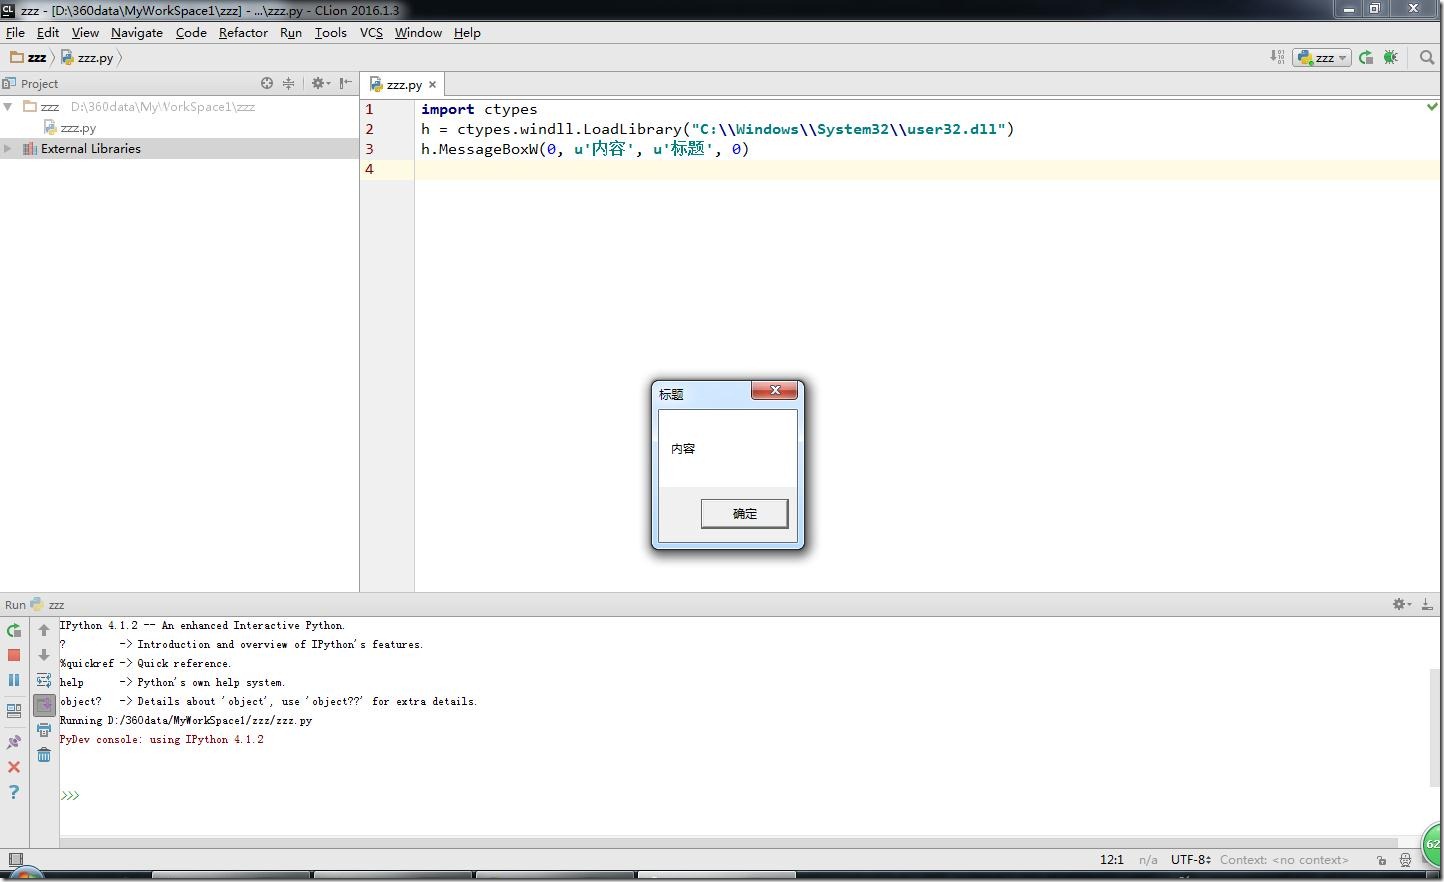Open the Hector inspections icon in status bar
Screen dimensions: 1444x882
pyautogui.click(x=1405, y=859)
